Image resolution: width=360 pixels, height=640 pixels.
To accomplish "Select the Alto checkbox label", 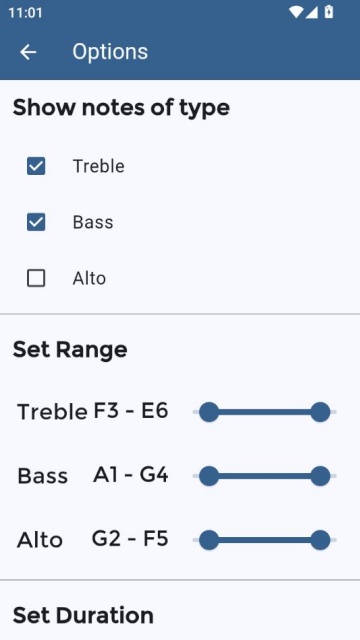I will pos(89,278).
